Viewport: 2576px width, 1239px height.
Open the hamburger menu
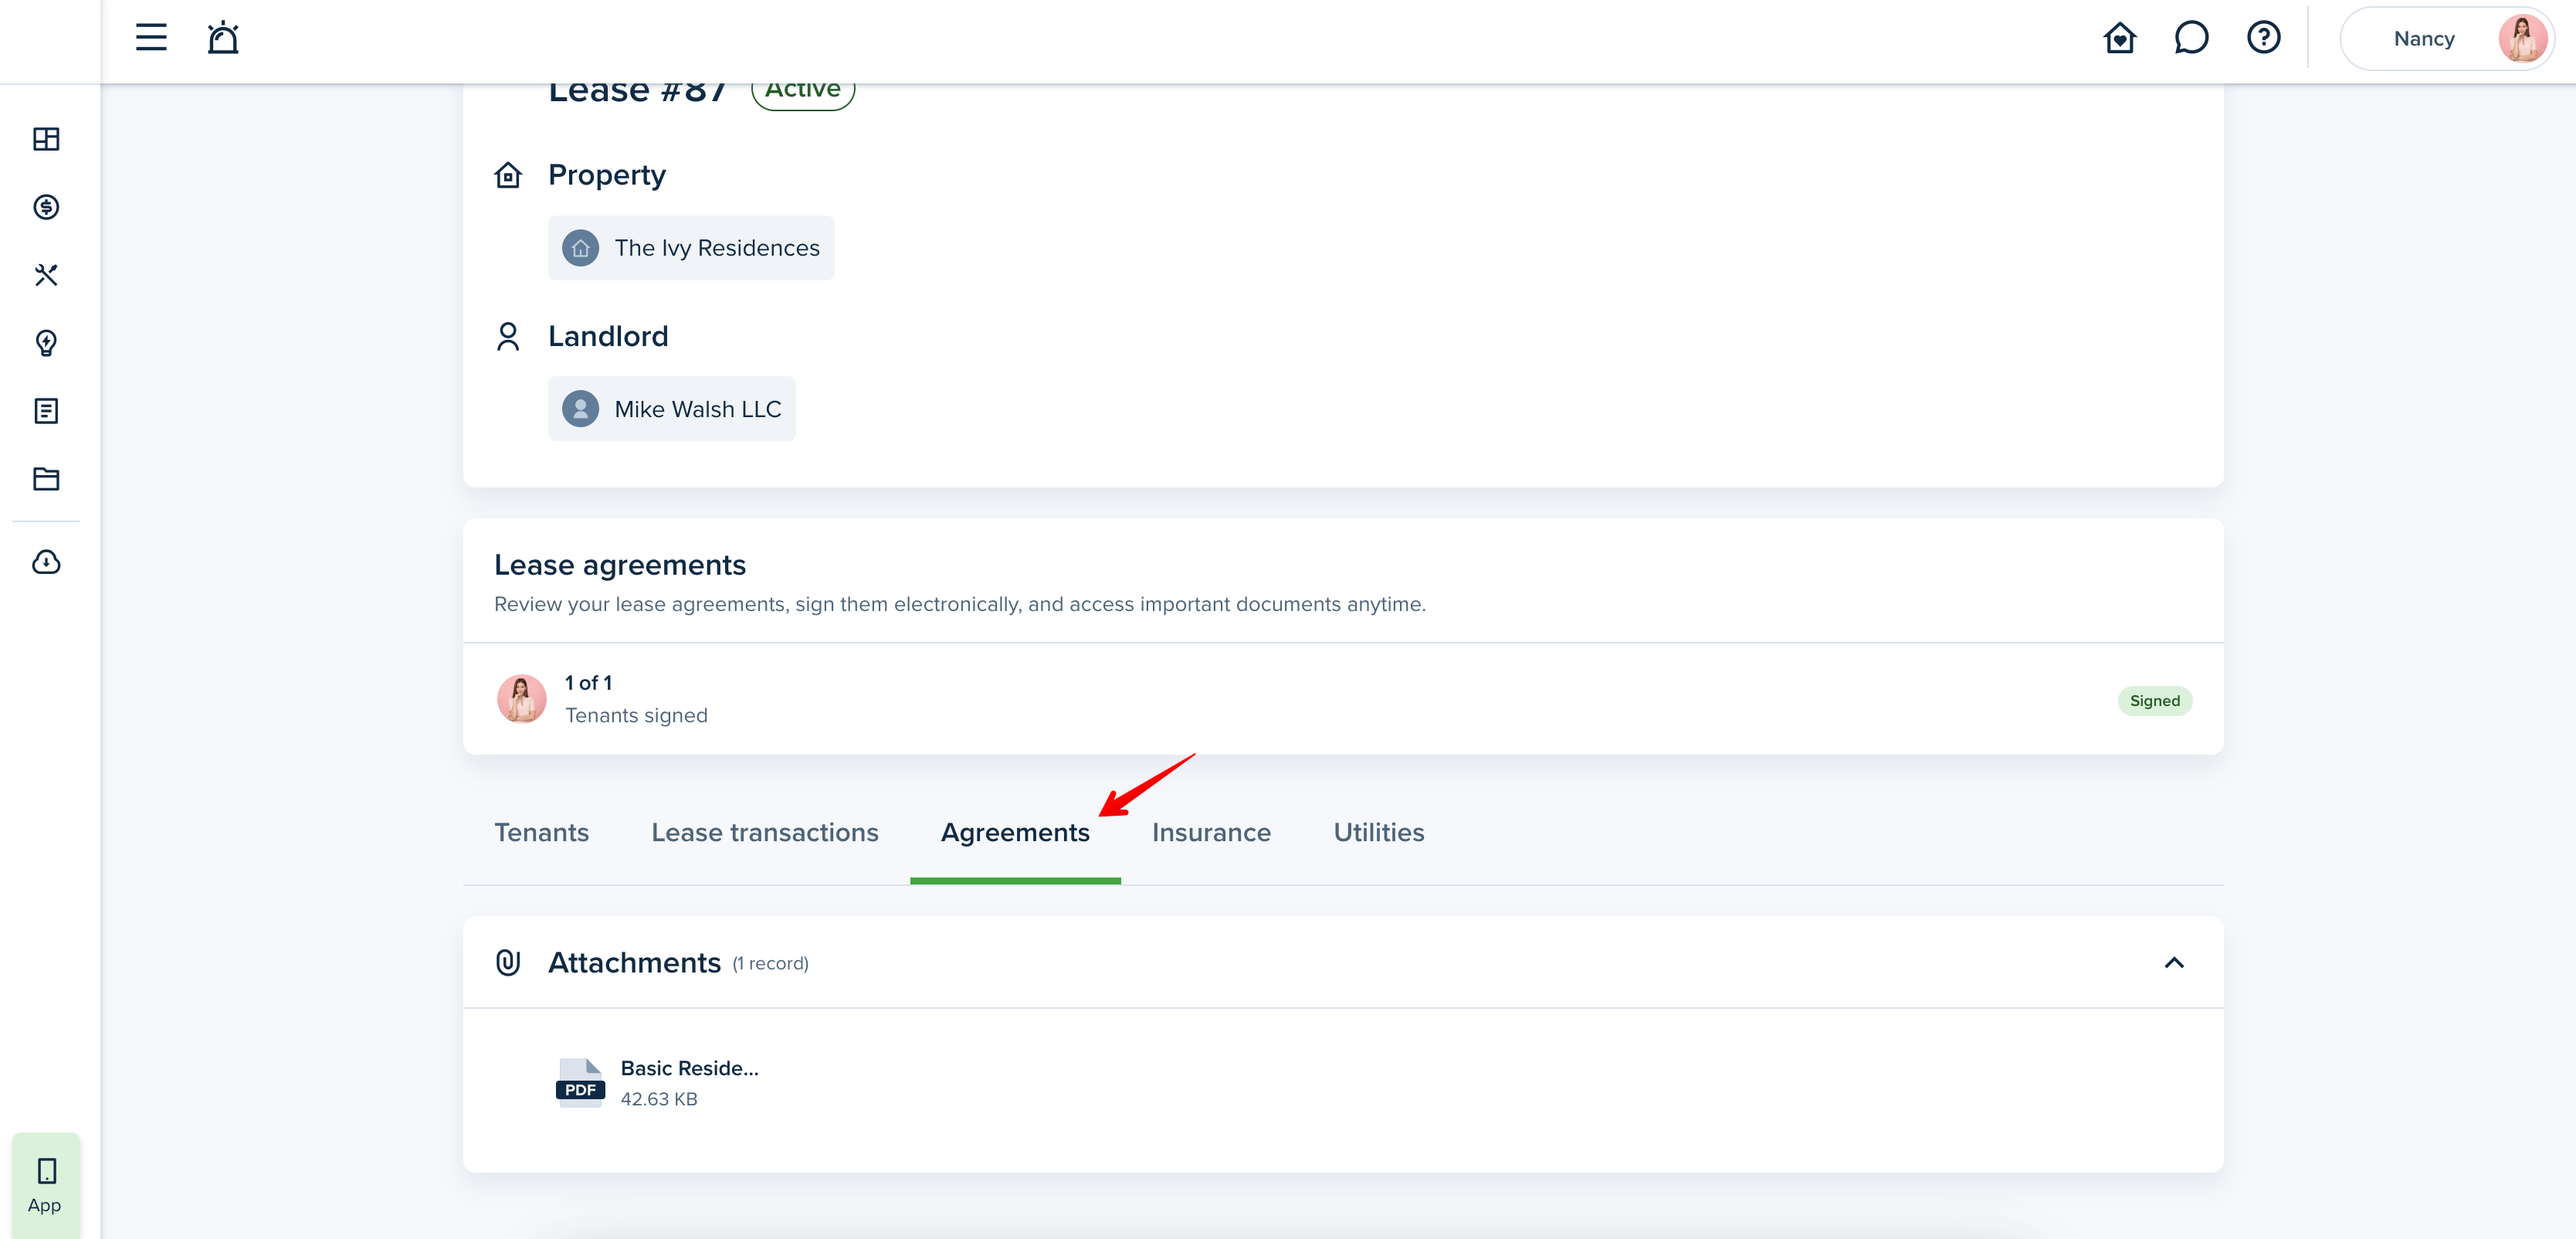point(151,38)
